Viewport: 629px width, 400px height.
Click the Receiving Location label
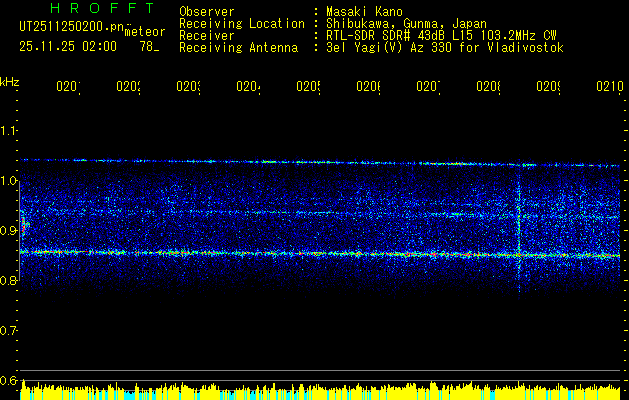[x=242, y=24]
